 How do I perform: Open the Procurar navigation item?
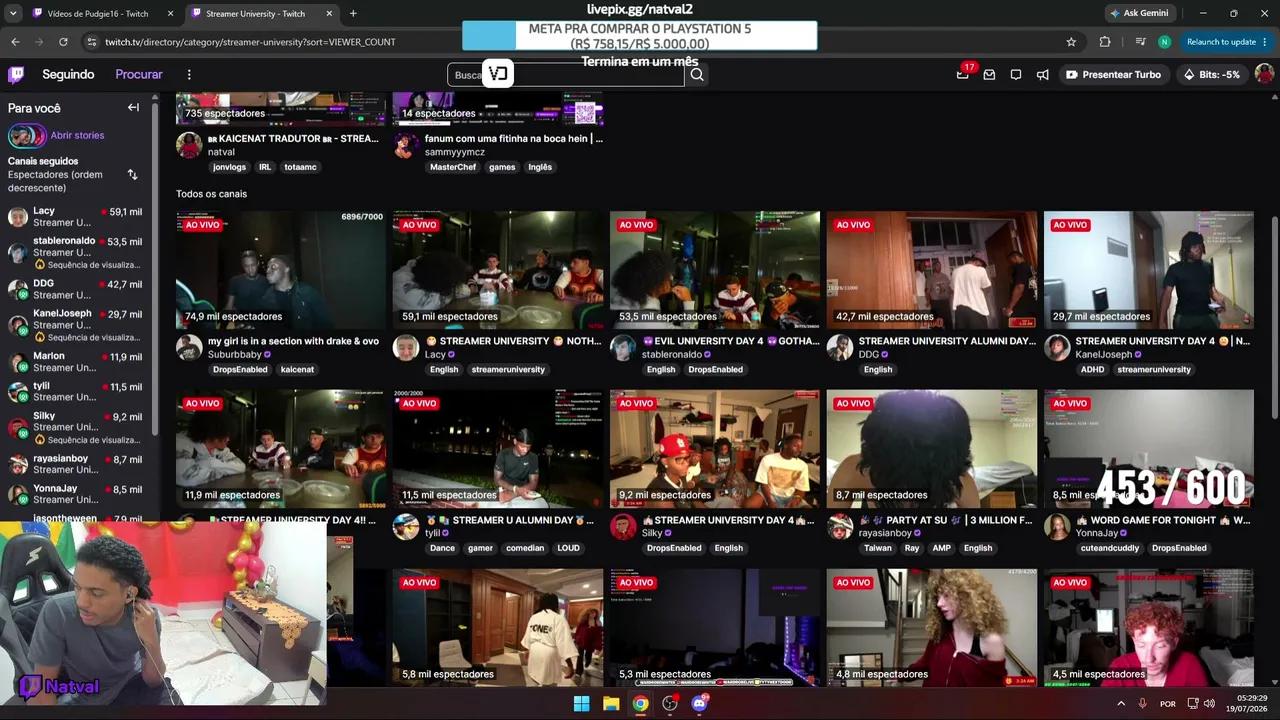pyautogui.click(x=139, y=74)
